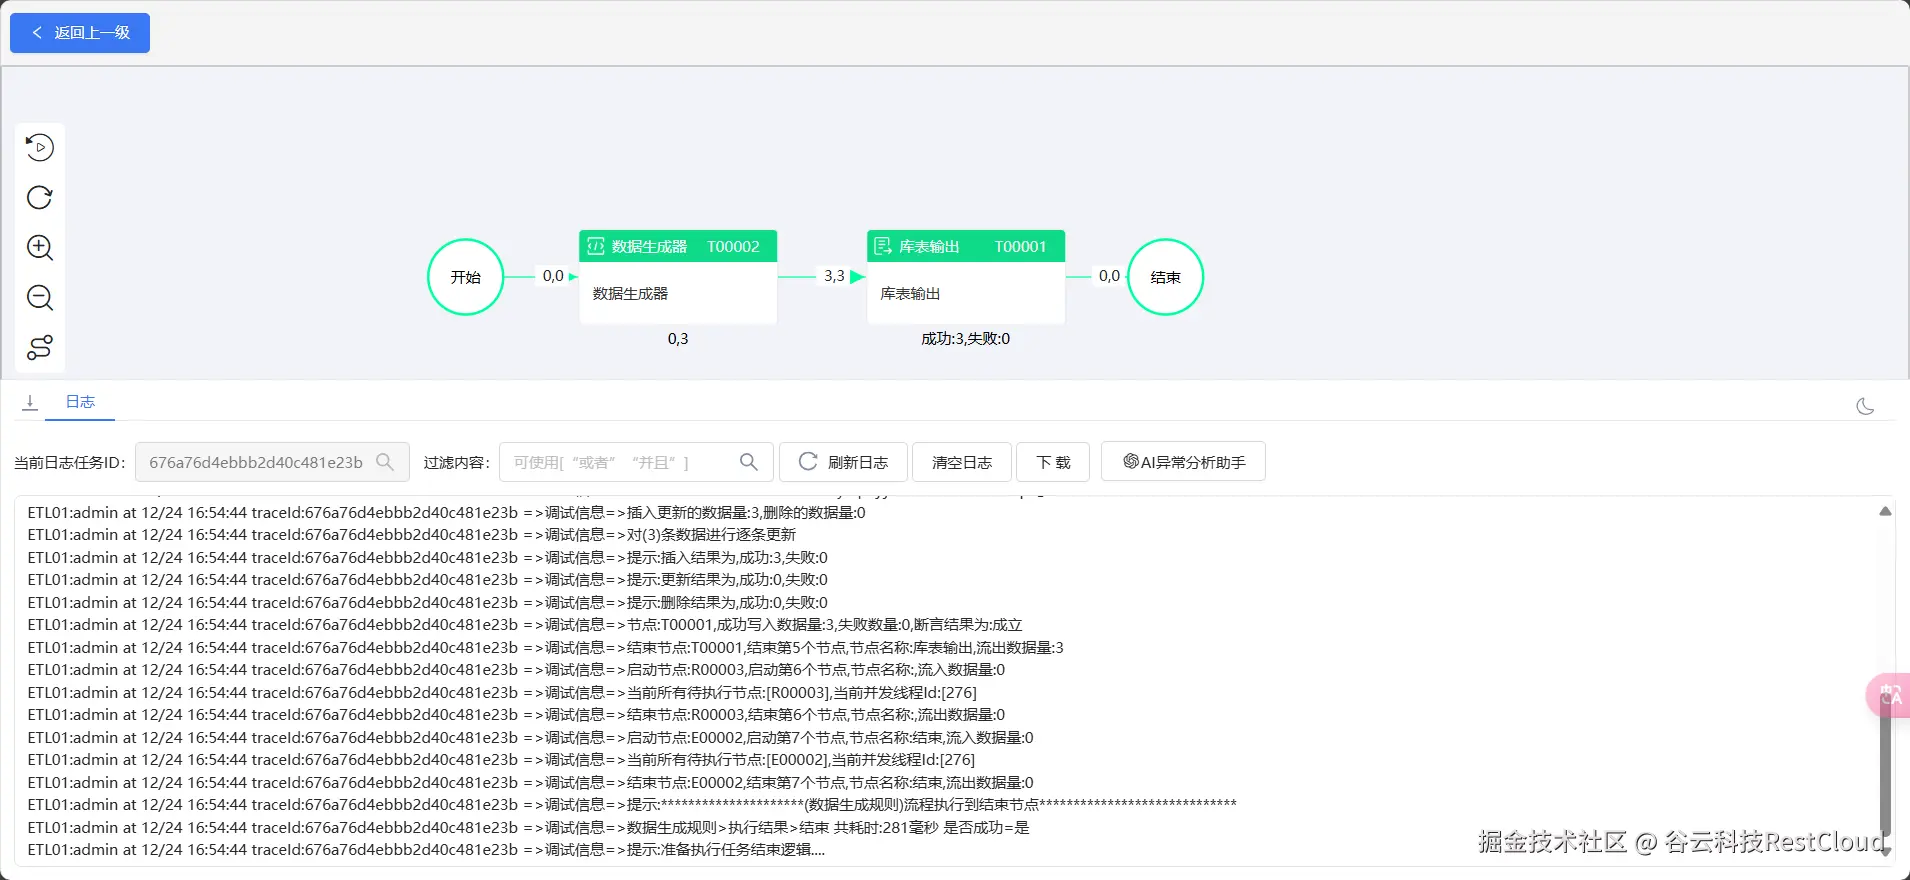Click log line 结束节点:E00002,结束第7个节点
The image size is (1910, 880).
click(530, 783)
